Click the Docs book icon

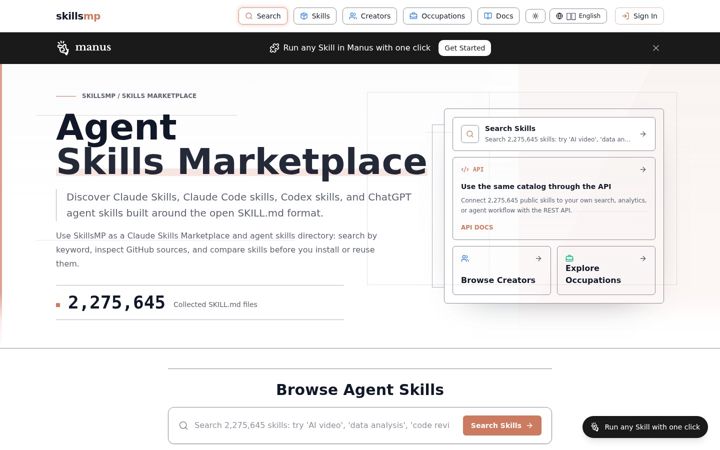(488, 16)
